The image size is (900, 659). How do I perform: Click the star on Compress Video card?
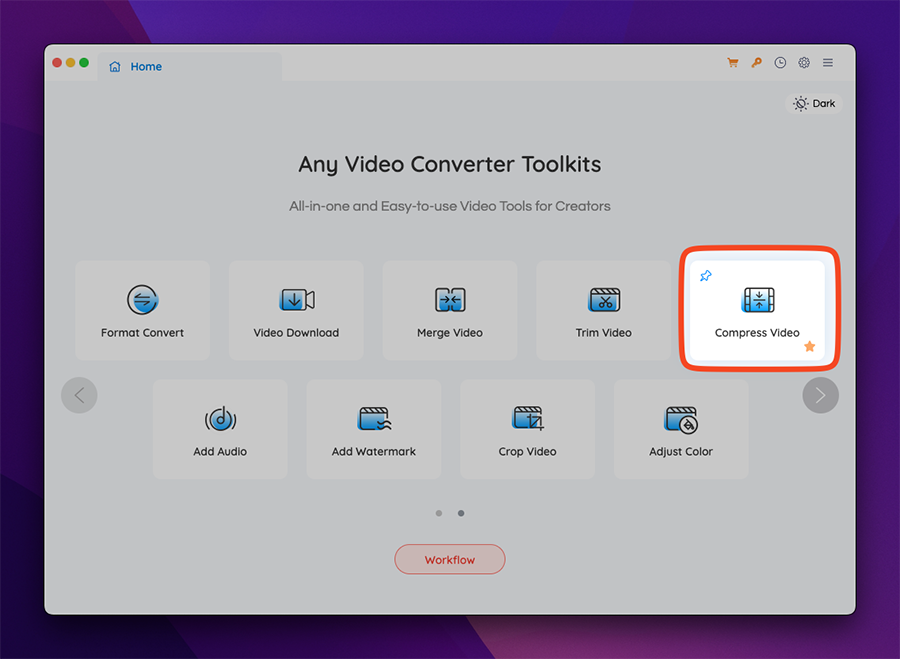tap(809, 346)
